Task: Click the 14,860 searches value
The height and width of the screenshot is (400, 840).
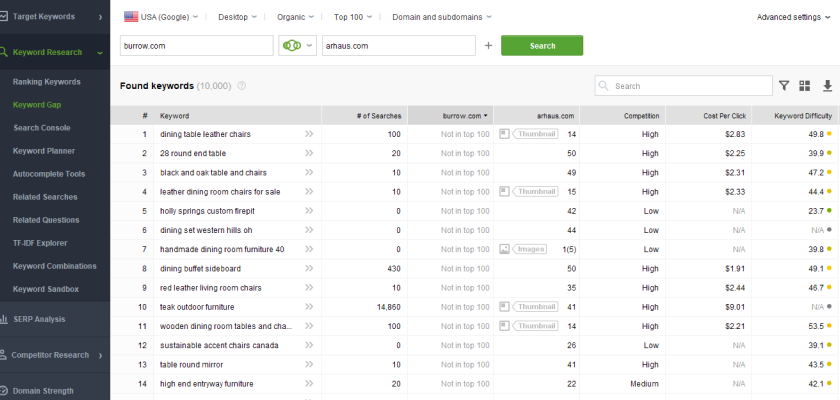Action: coord(389,307)
